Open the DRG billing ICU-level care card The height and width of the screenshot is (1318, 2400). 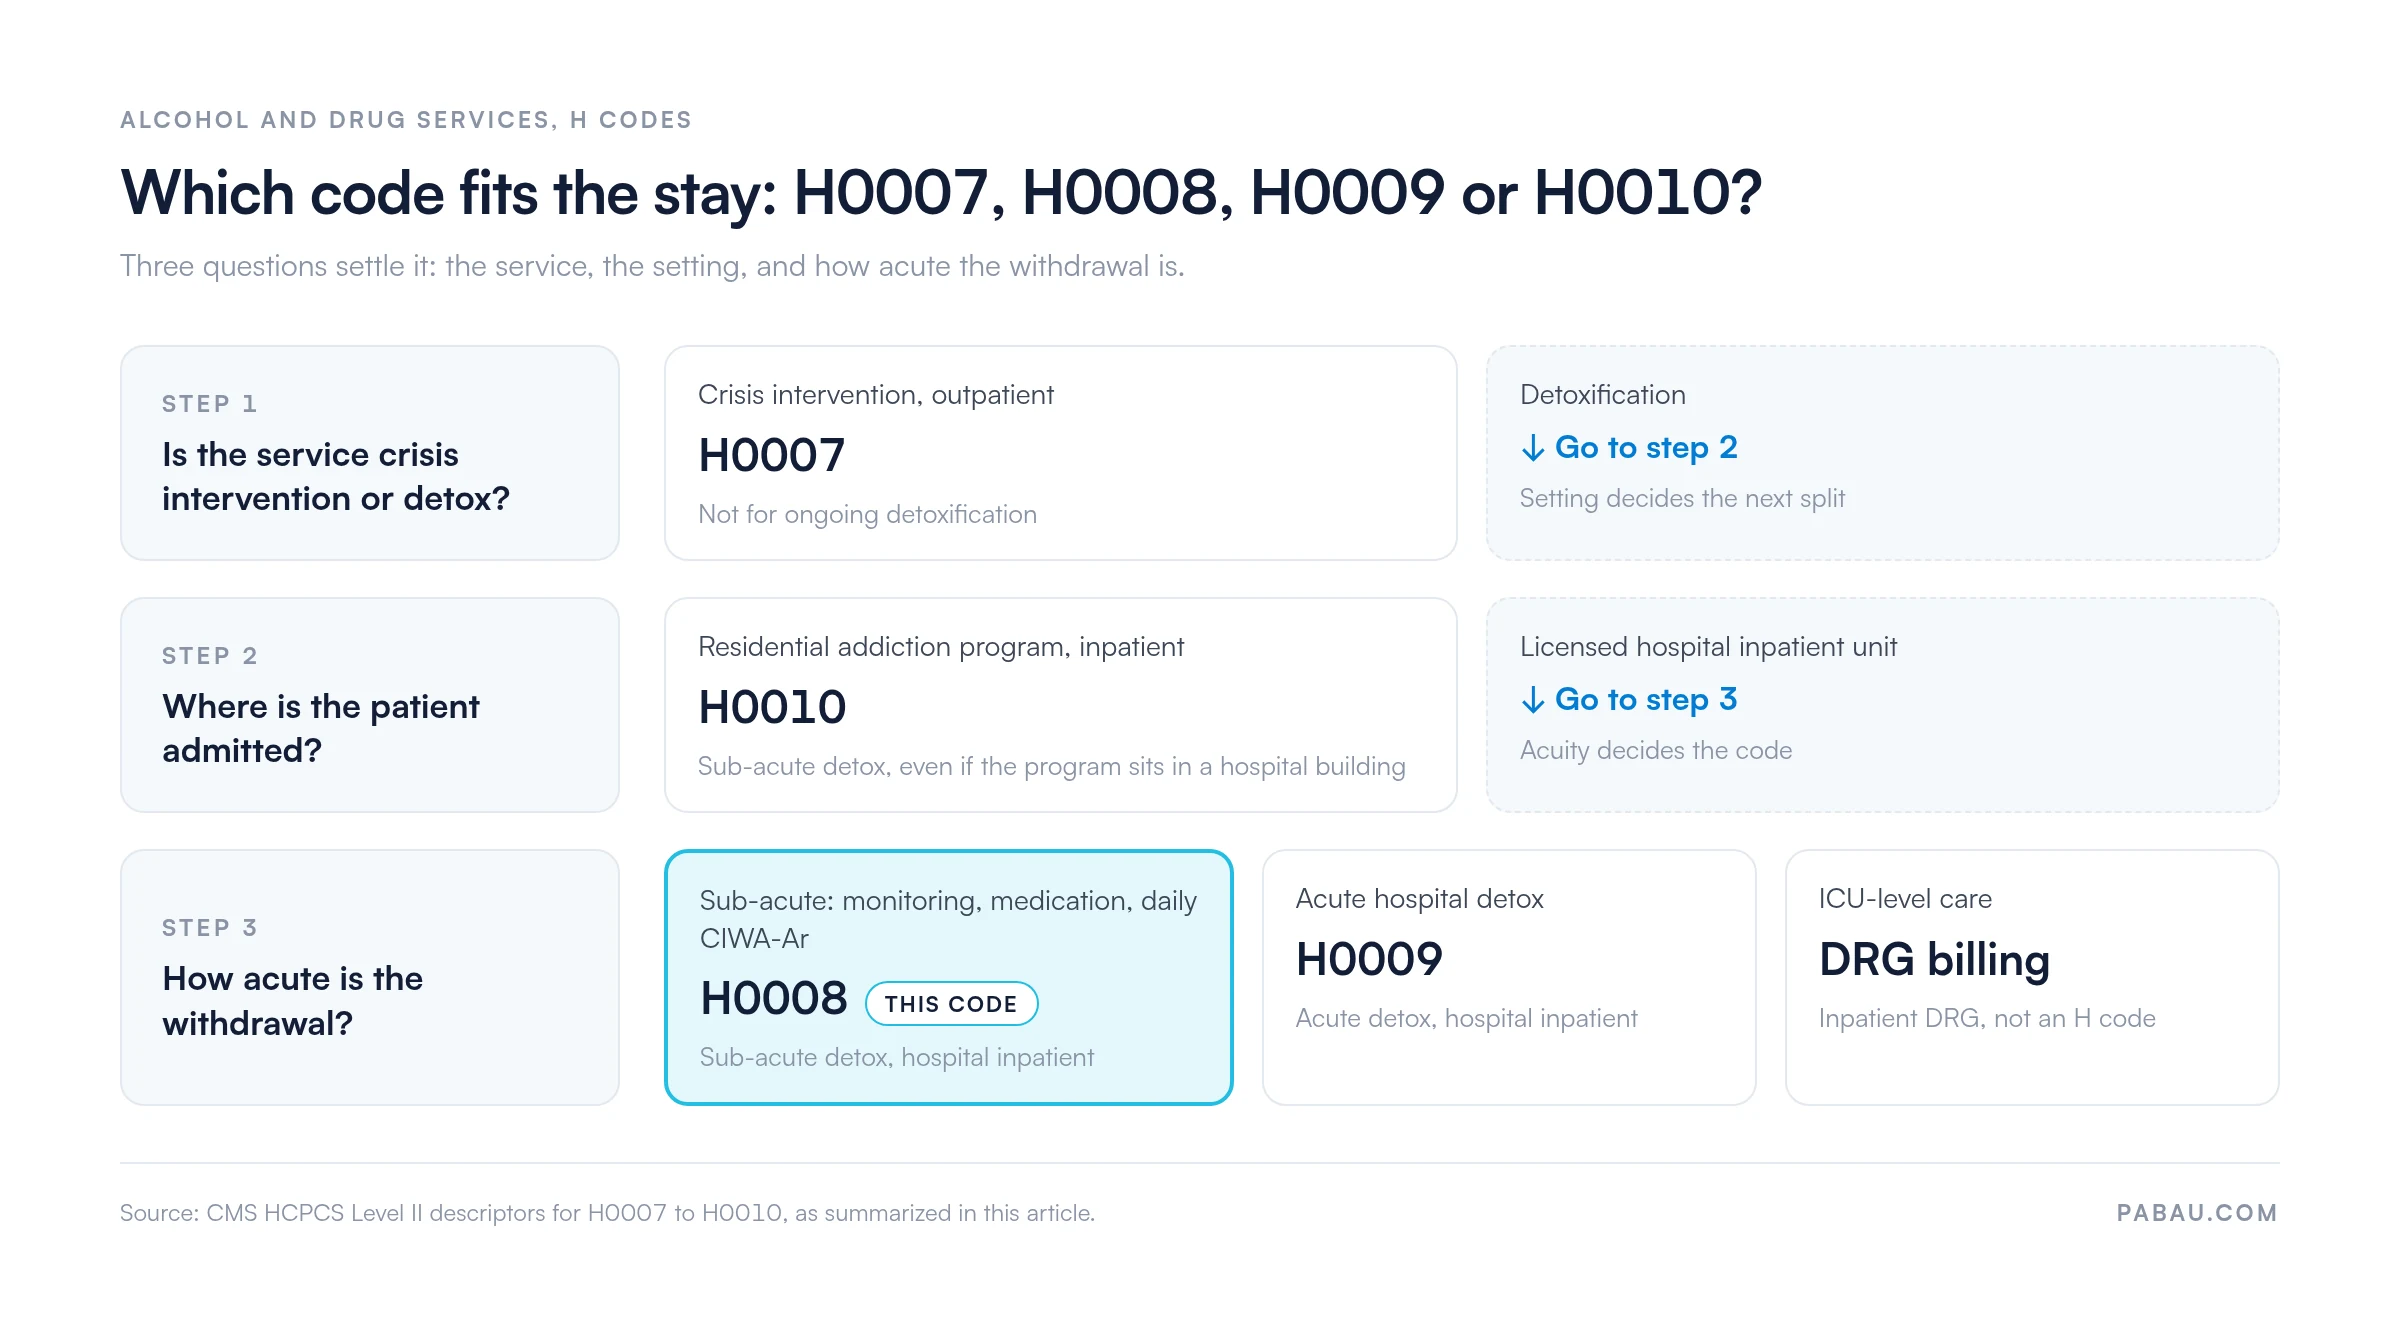coord(2032,977)
